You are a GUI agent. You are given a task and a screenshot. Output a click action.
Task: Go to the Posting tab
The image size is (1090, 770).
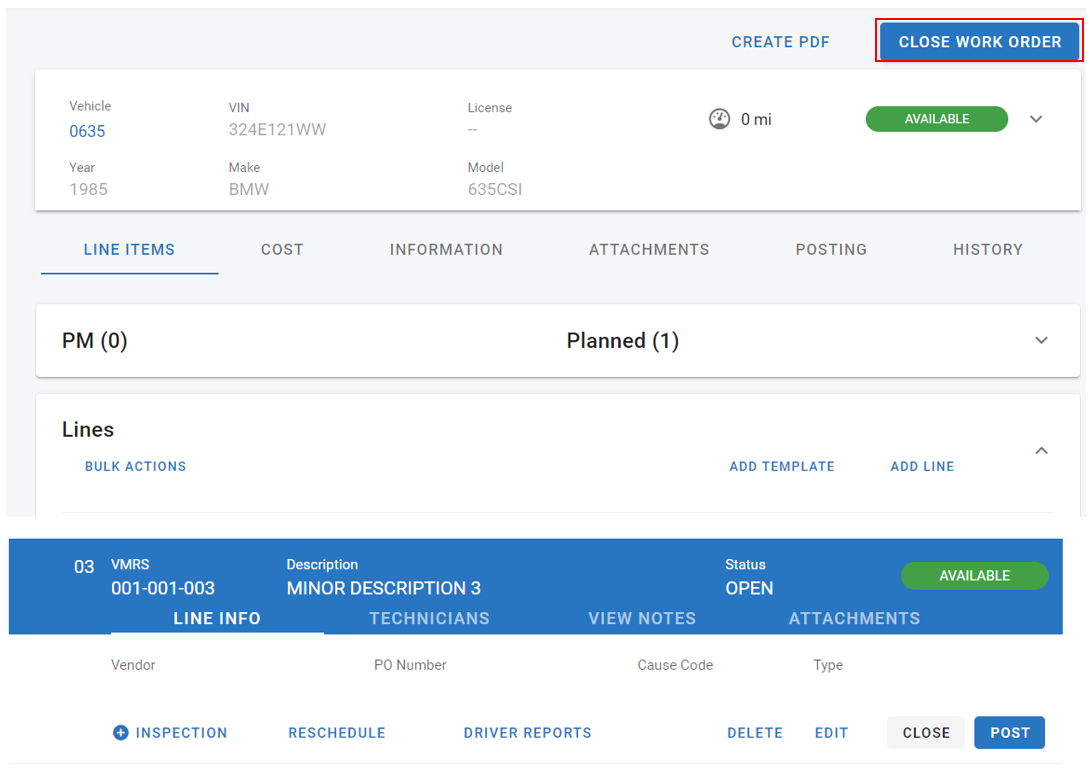[831, 250]
